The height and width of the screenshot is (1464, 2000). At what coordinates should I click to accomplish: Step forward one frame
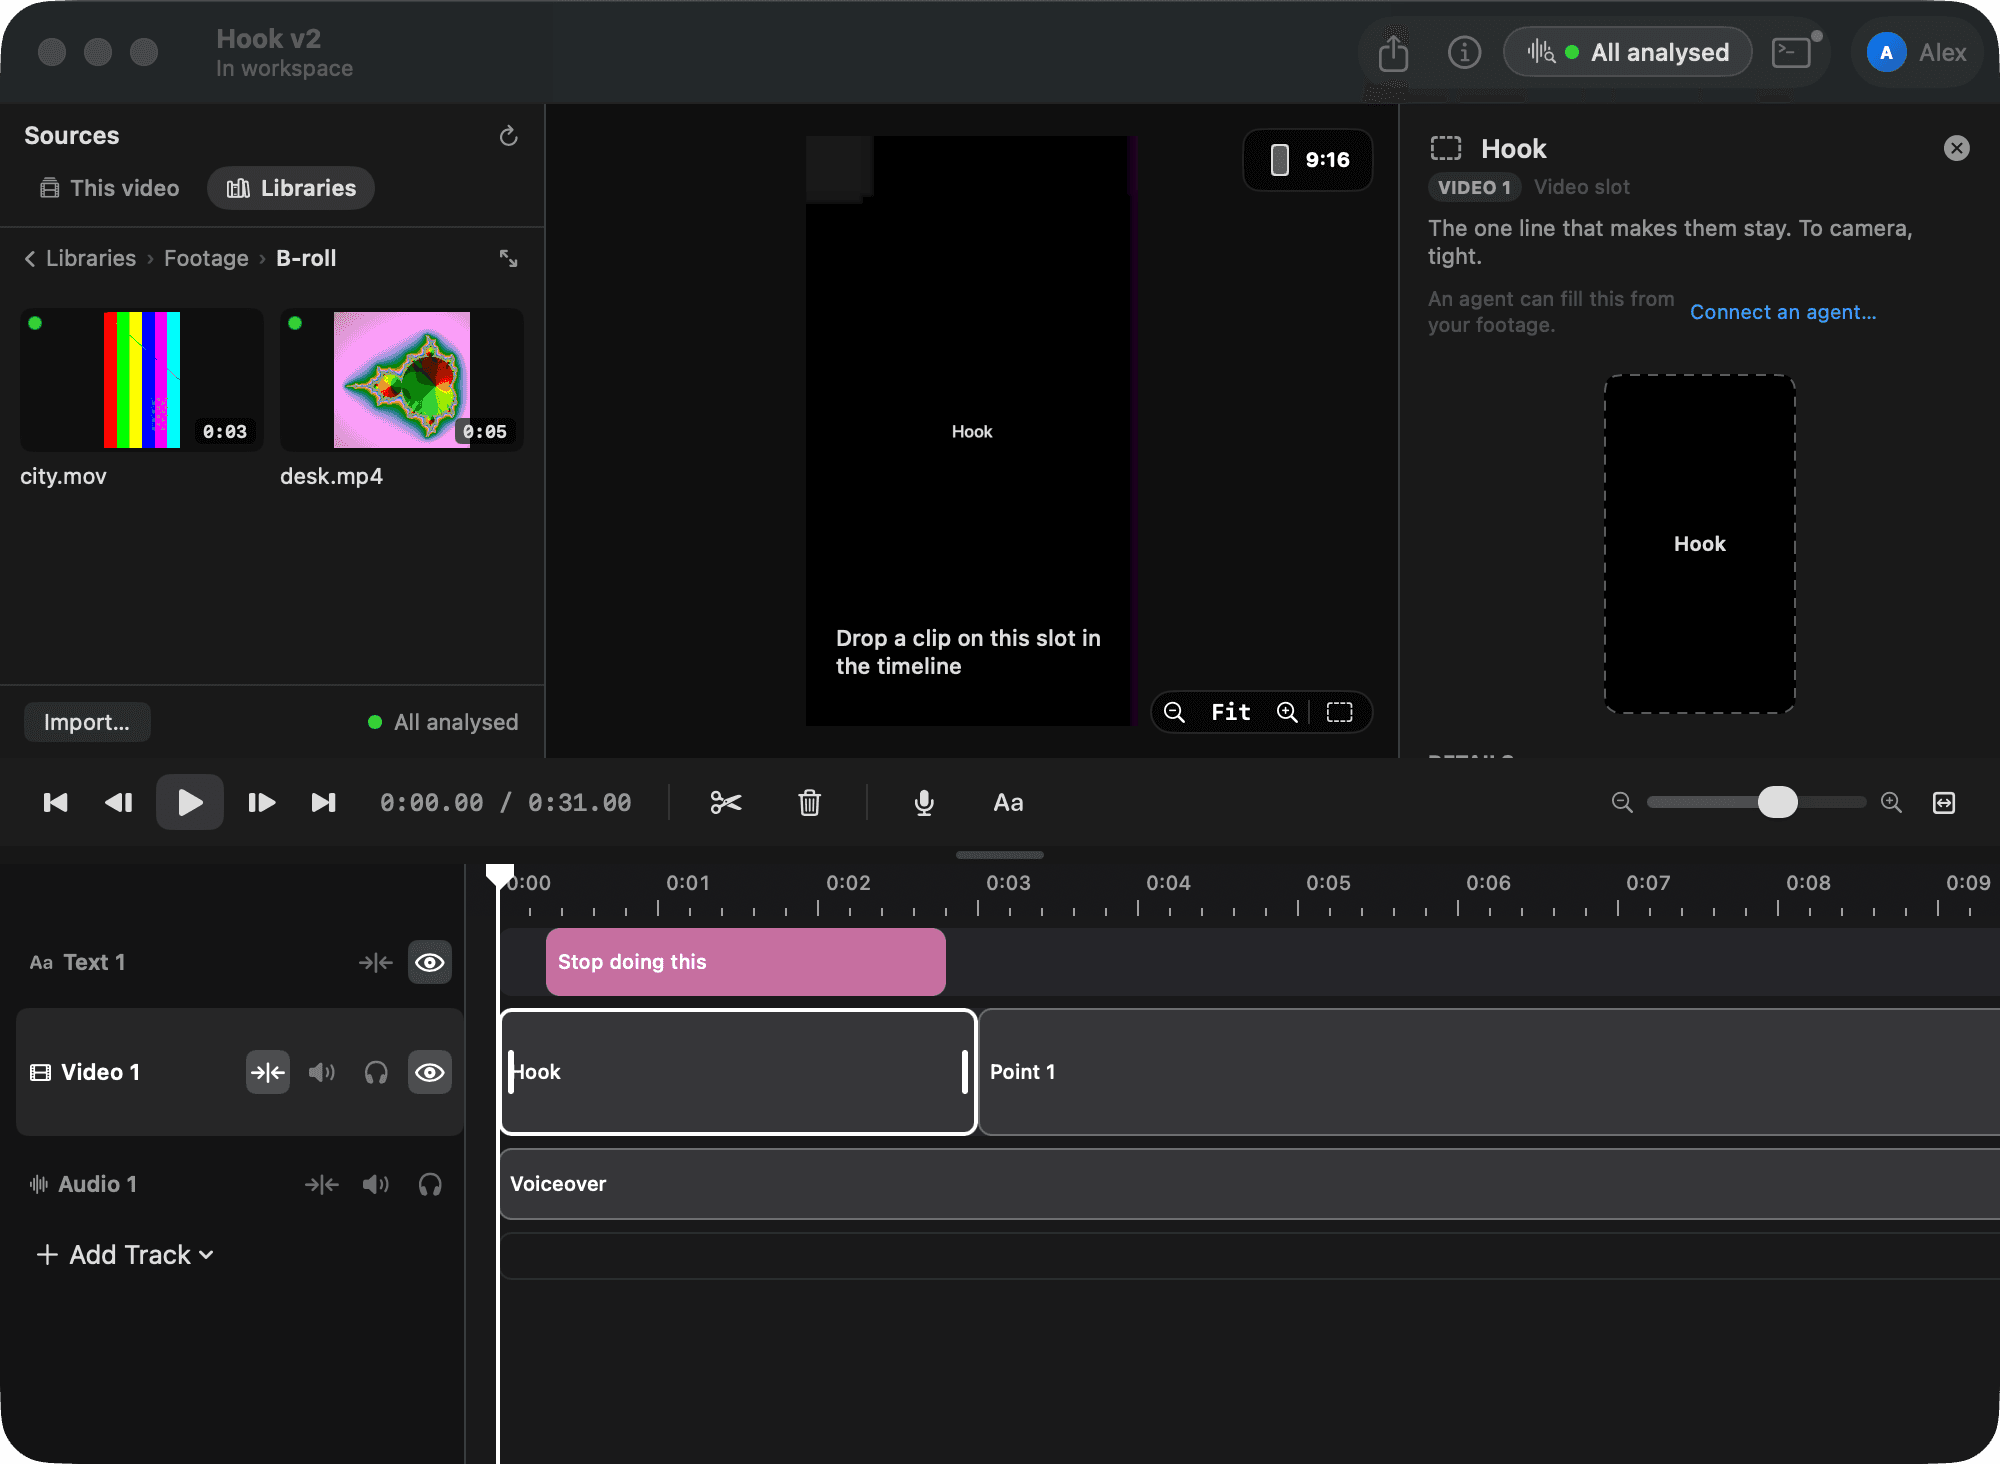click(x=261, y=802)
